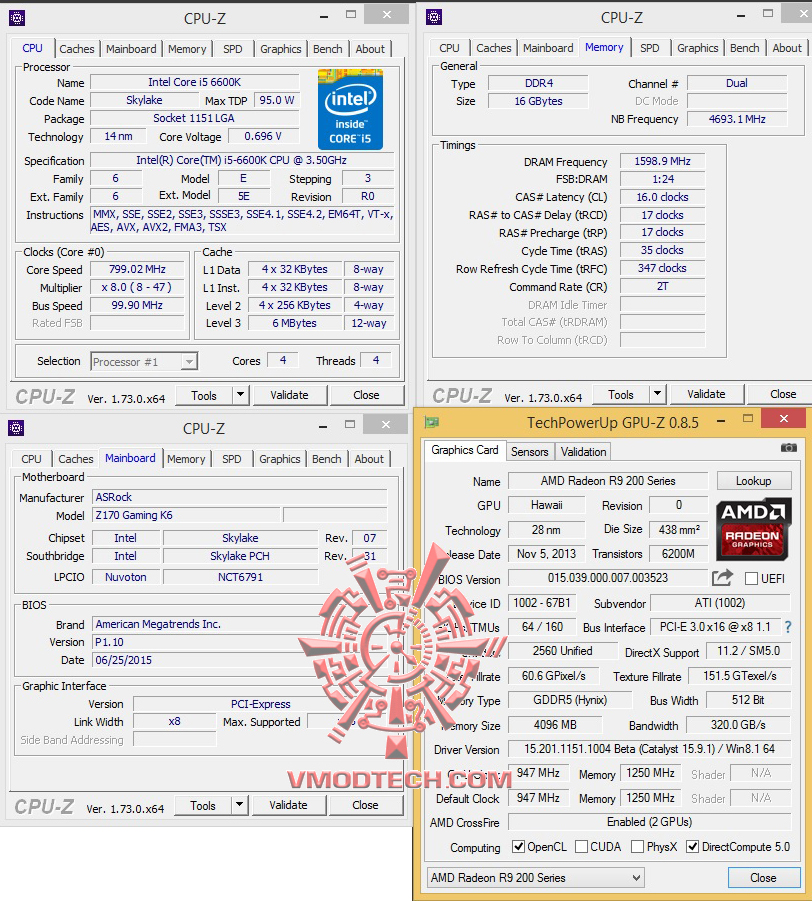Minimize the CPU-Z CPU tab window
The width and height of the screenshot is (812, 901).
coord(324,18)
